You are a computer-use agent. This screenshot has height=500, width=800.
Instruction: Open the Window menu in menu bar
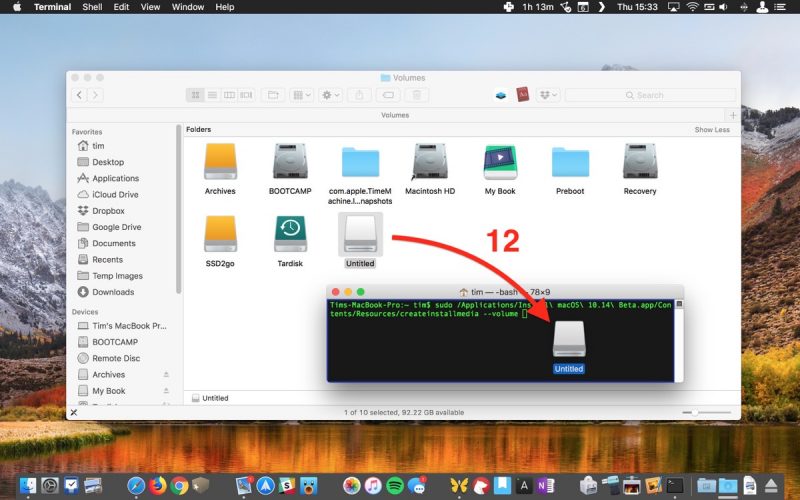(x=188, y=7)
